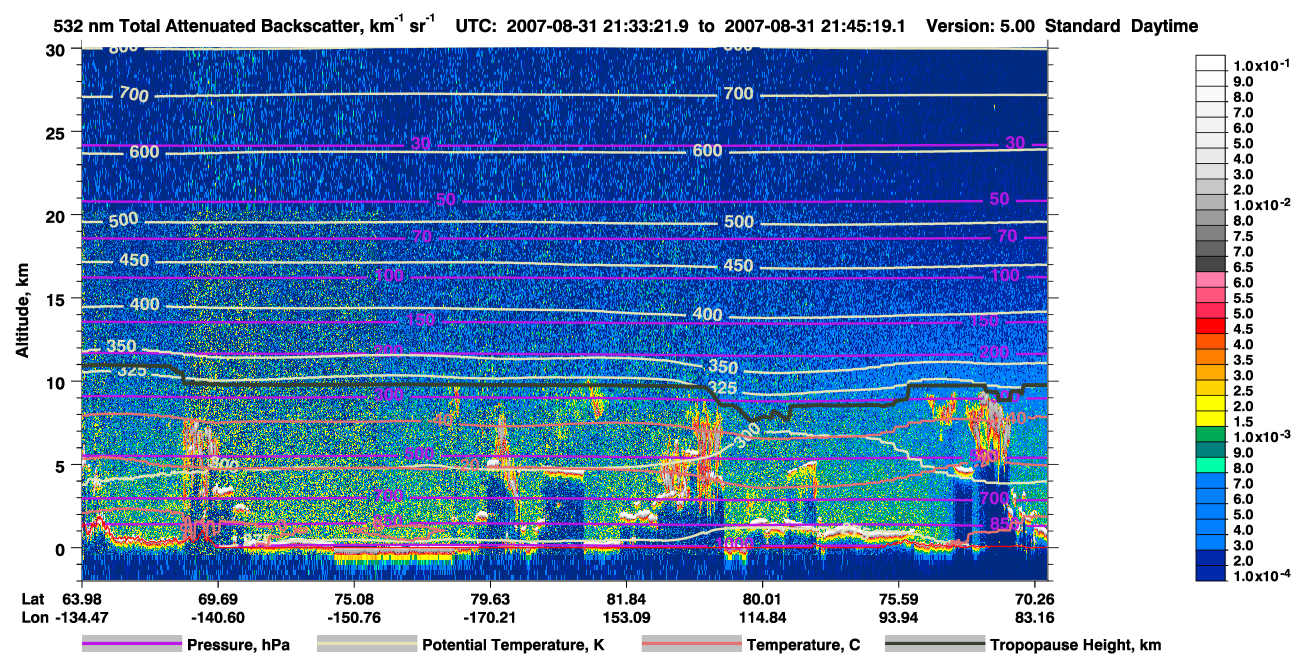The image size is (1300, 667).
Task: Click the mint green colorbar swatch below the green 8.0 label
Action: [x=1211, y=465]
